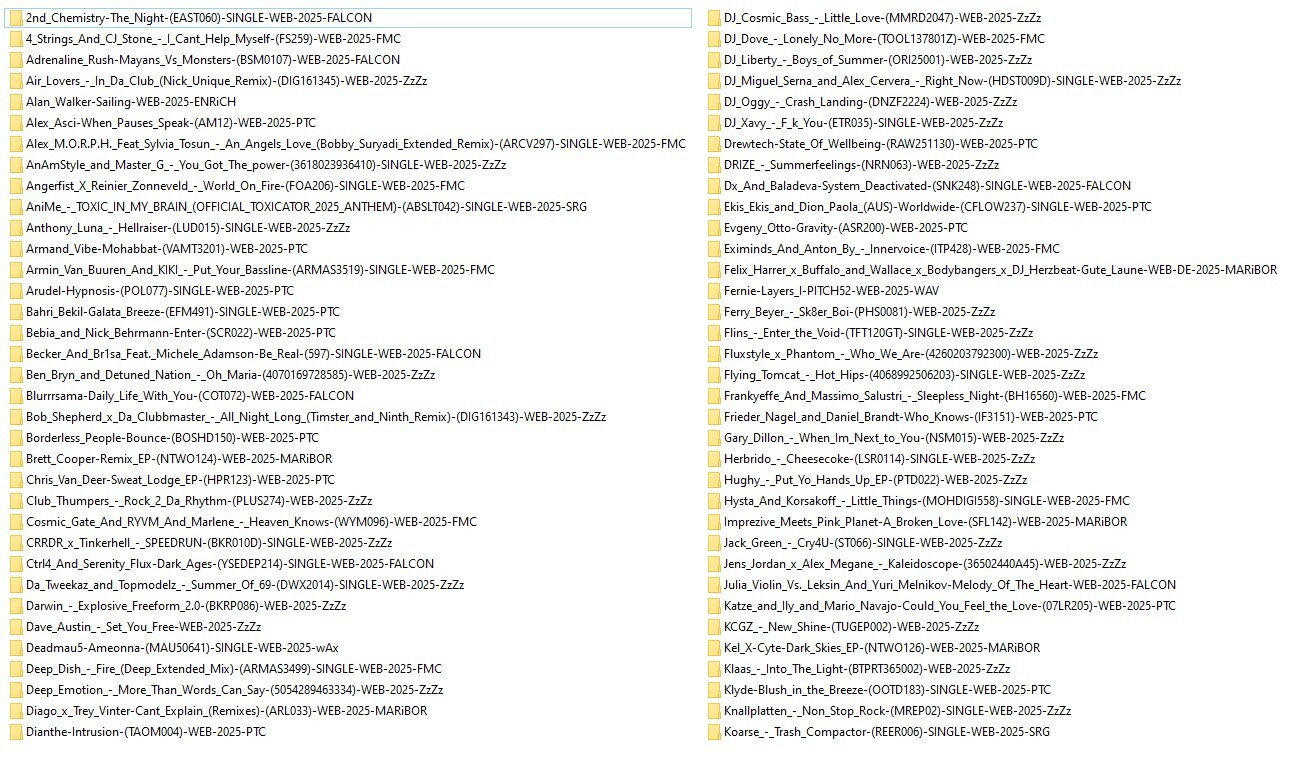This screenshot has height=760, width=1297.
Task: Click the DJ_Xavy folder name
Action: [x=863, y=123]
